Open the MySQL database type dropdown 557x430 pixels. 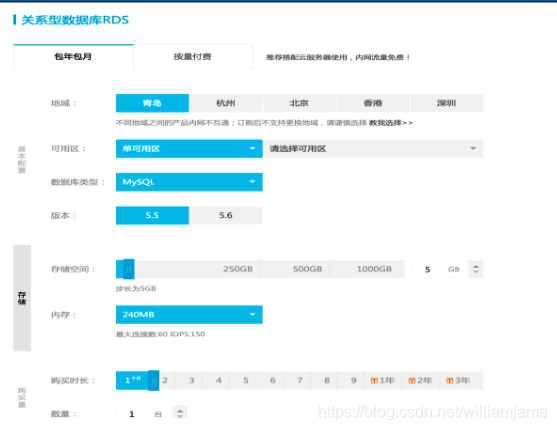(x=189, y=182)
